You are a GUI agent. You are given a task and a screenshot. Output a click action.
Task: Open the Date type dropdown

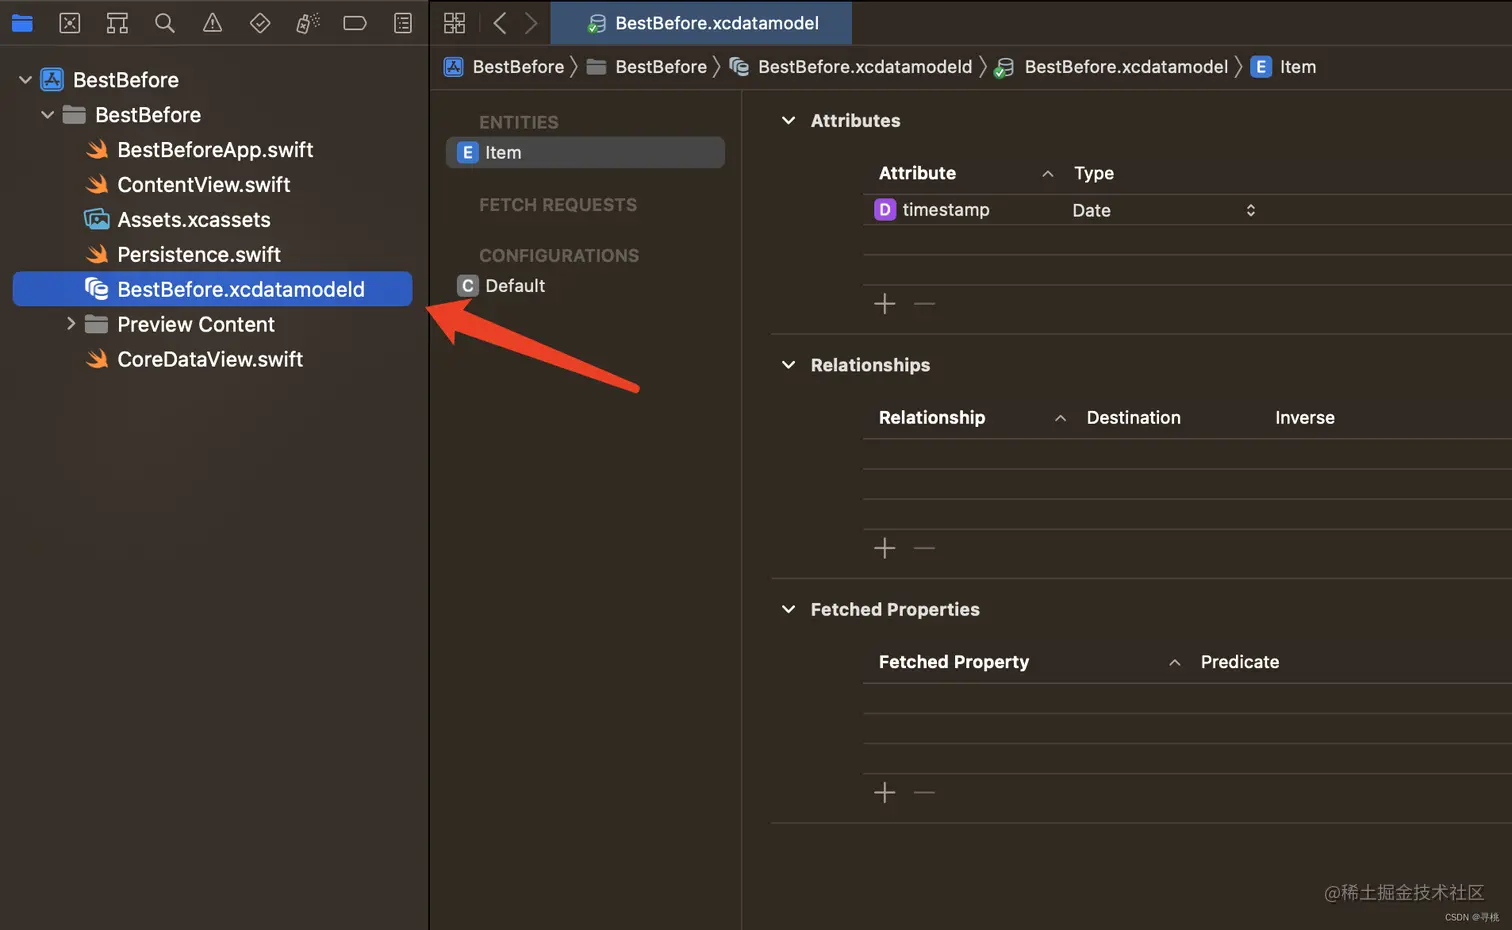[x=1165, y=210]
